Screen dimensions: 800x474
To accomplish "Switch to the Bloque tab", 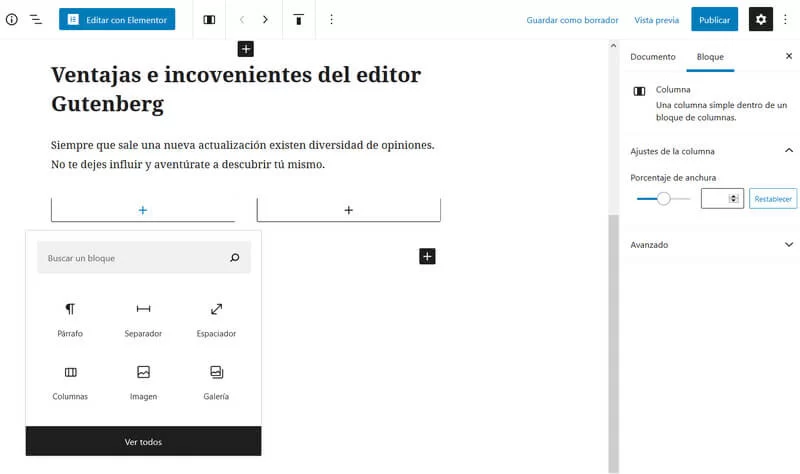I will (x=710, y=57).
